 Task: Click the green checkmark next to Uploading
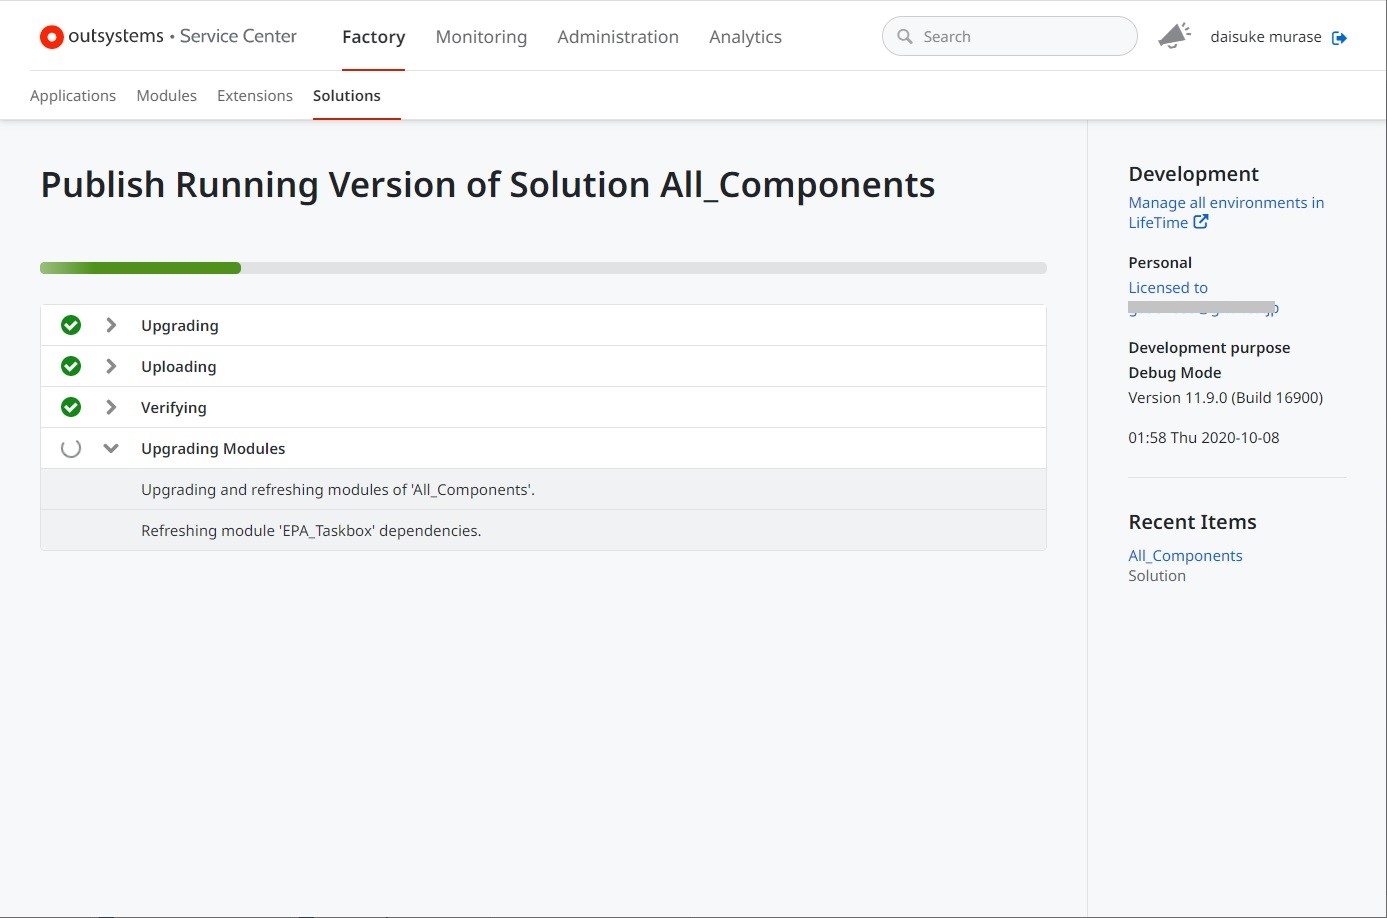[71, 366]
